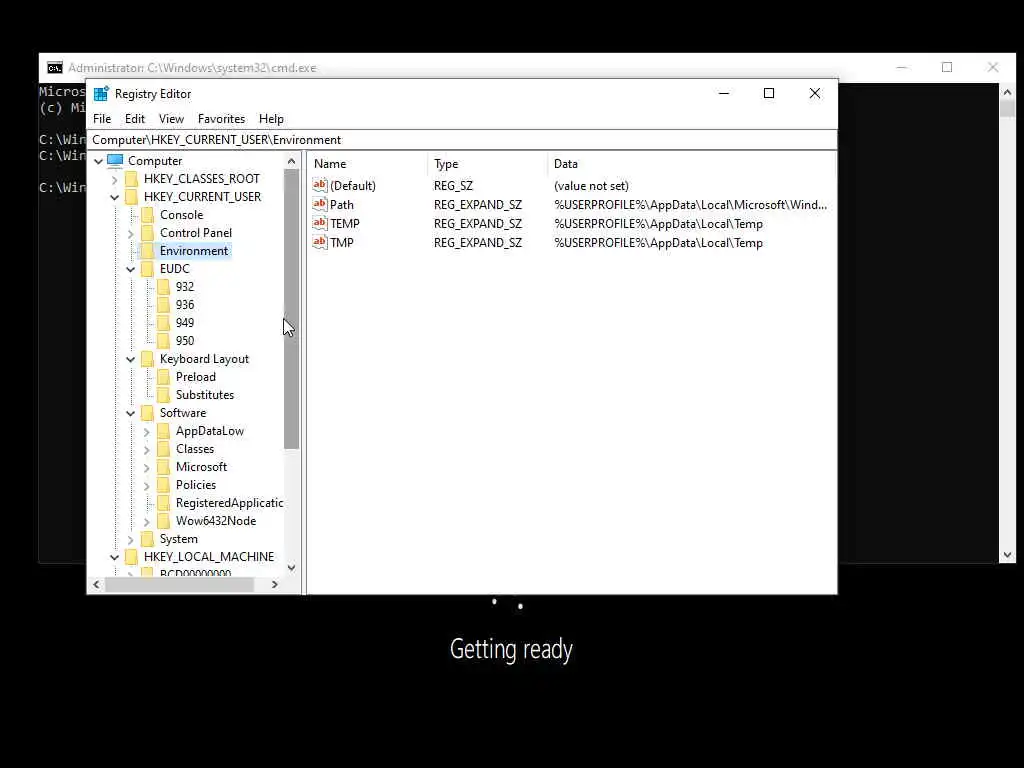Expand the System key
This screenshot has width=1024, height=768.
coord(131,539)
